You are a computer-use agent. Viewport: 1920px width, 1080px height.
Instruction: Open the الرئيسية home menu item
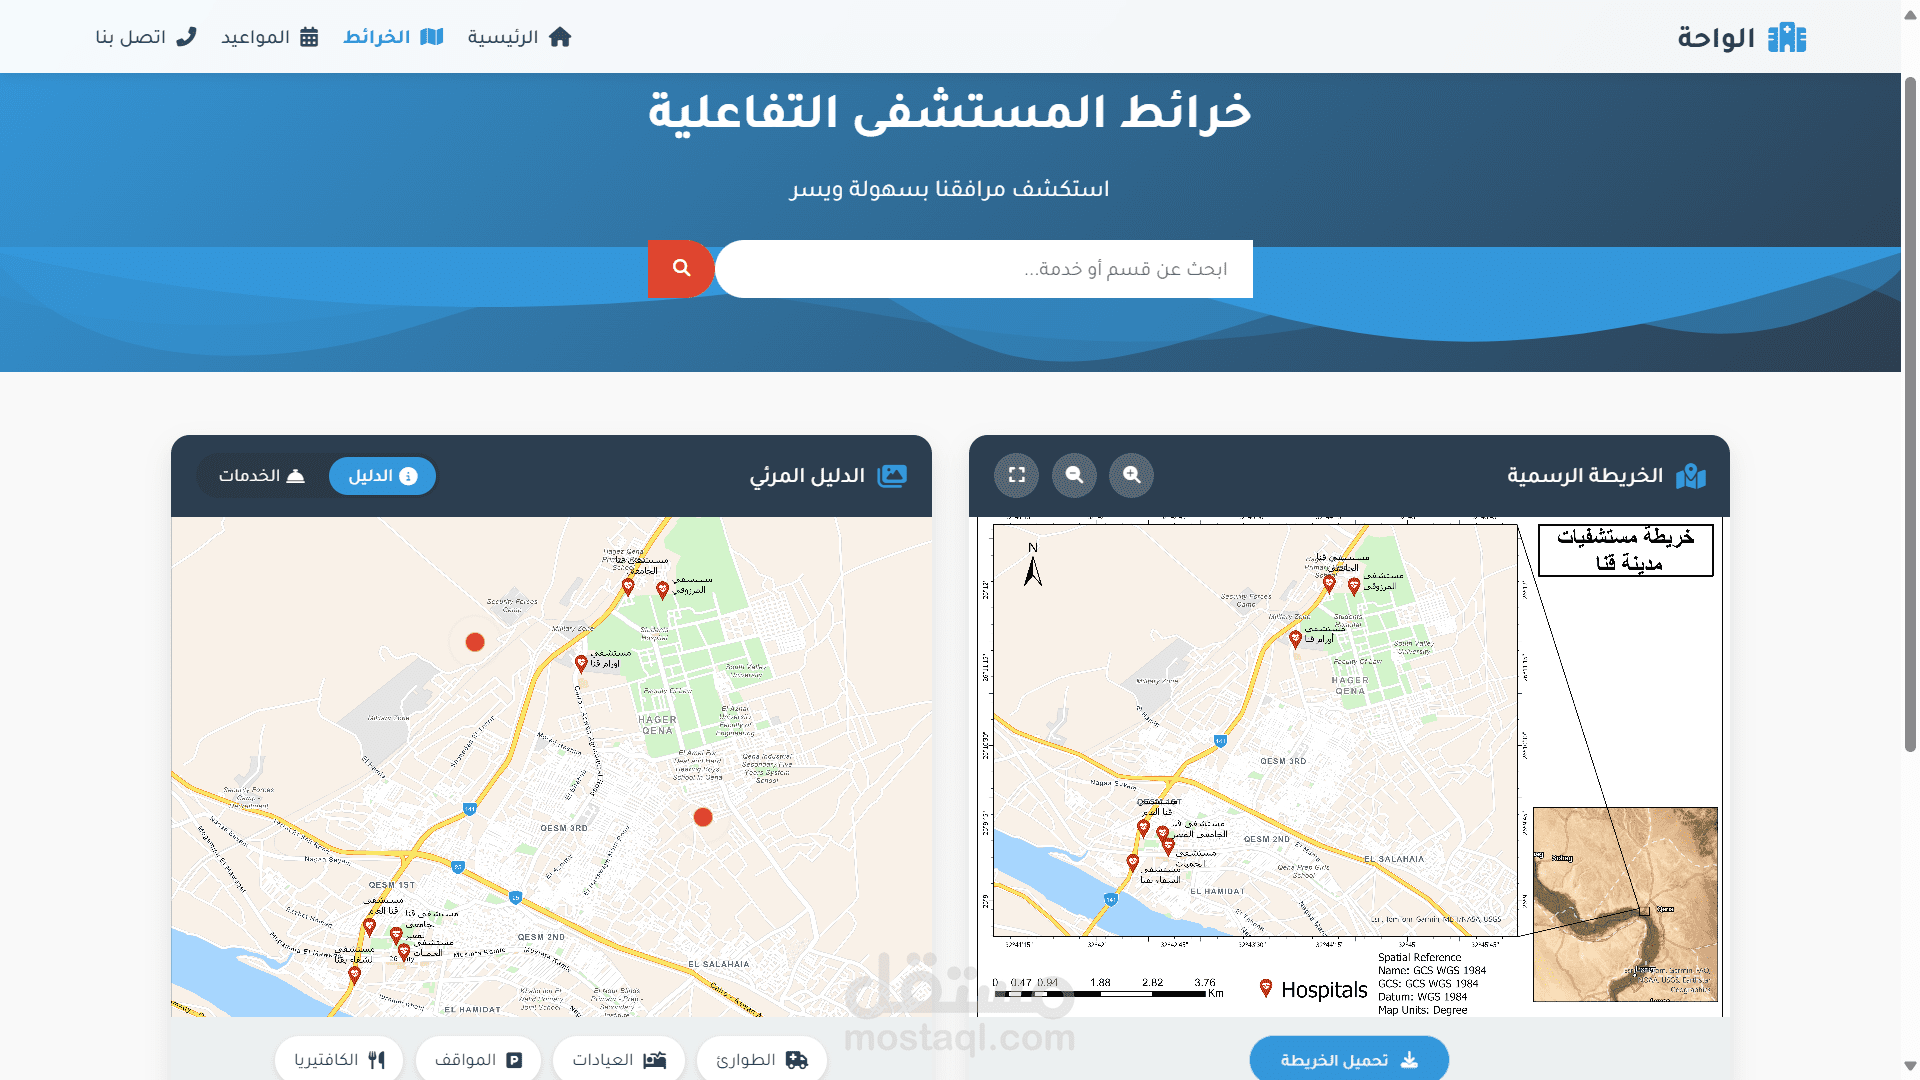(519, 37)
